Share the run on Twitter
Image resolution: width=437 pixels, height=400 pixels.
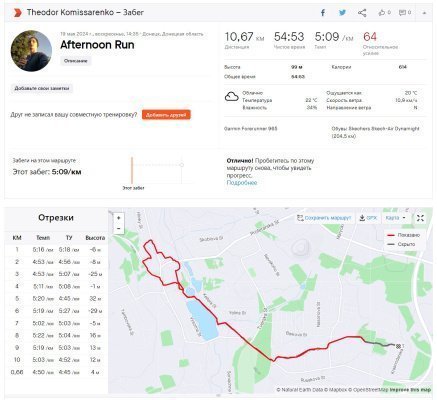pyautogui.click(x=342, y=13)
